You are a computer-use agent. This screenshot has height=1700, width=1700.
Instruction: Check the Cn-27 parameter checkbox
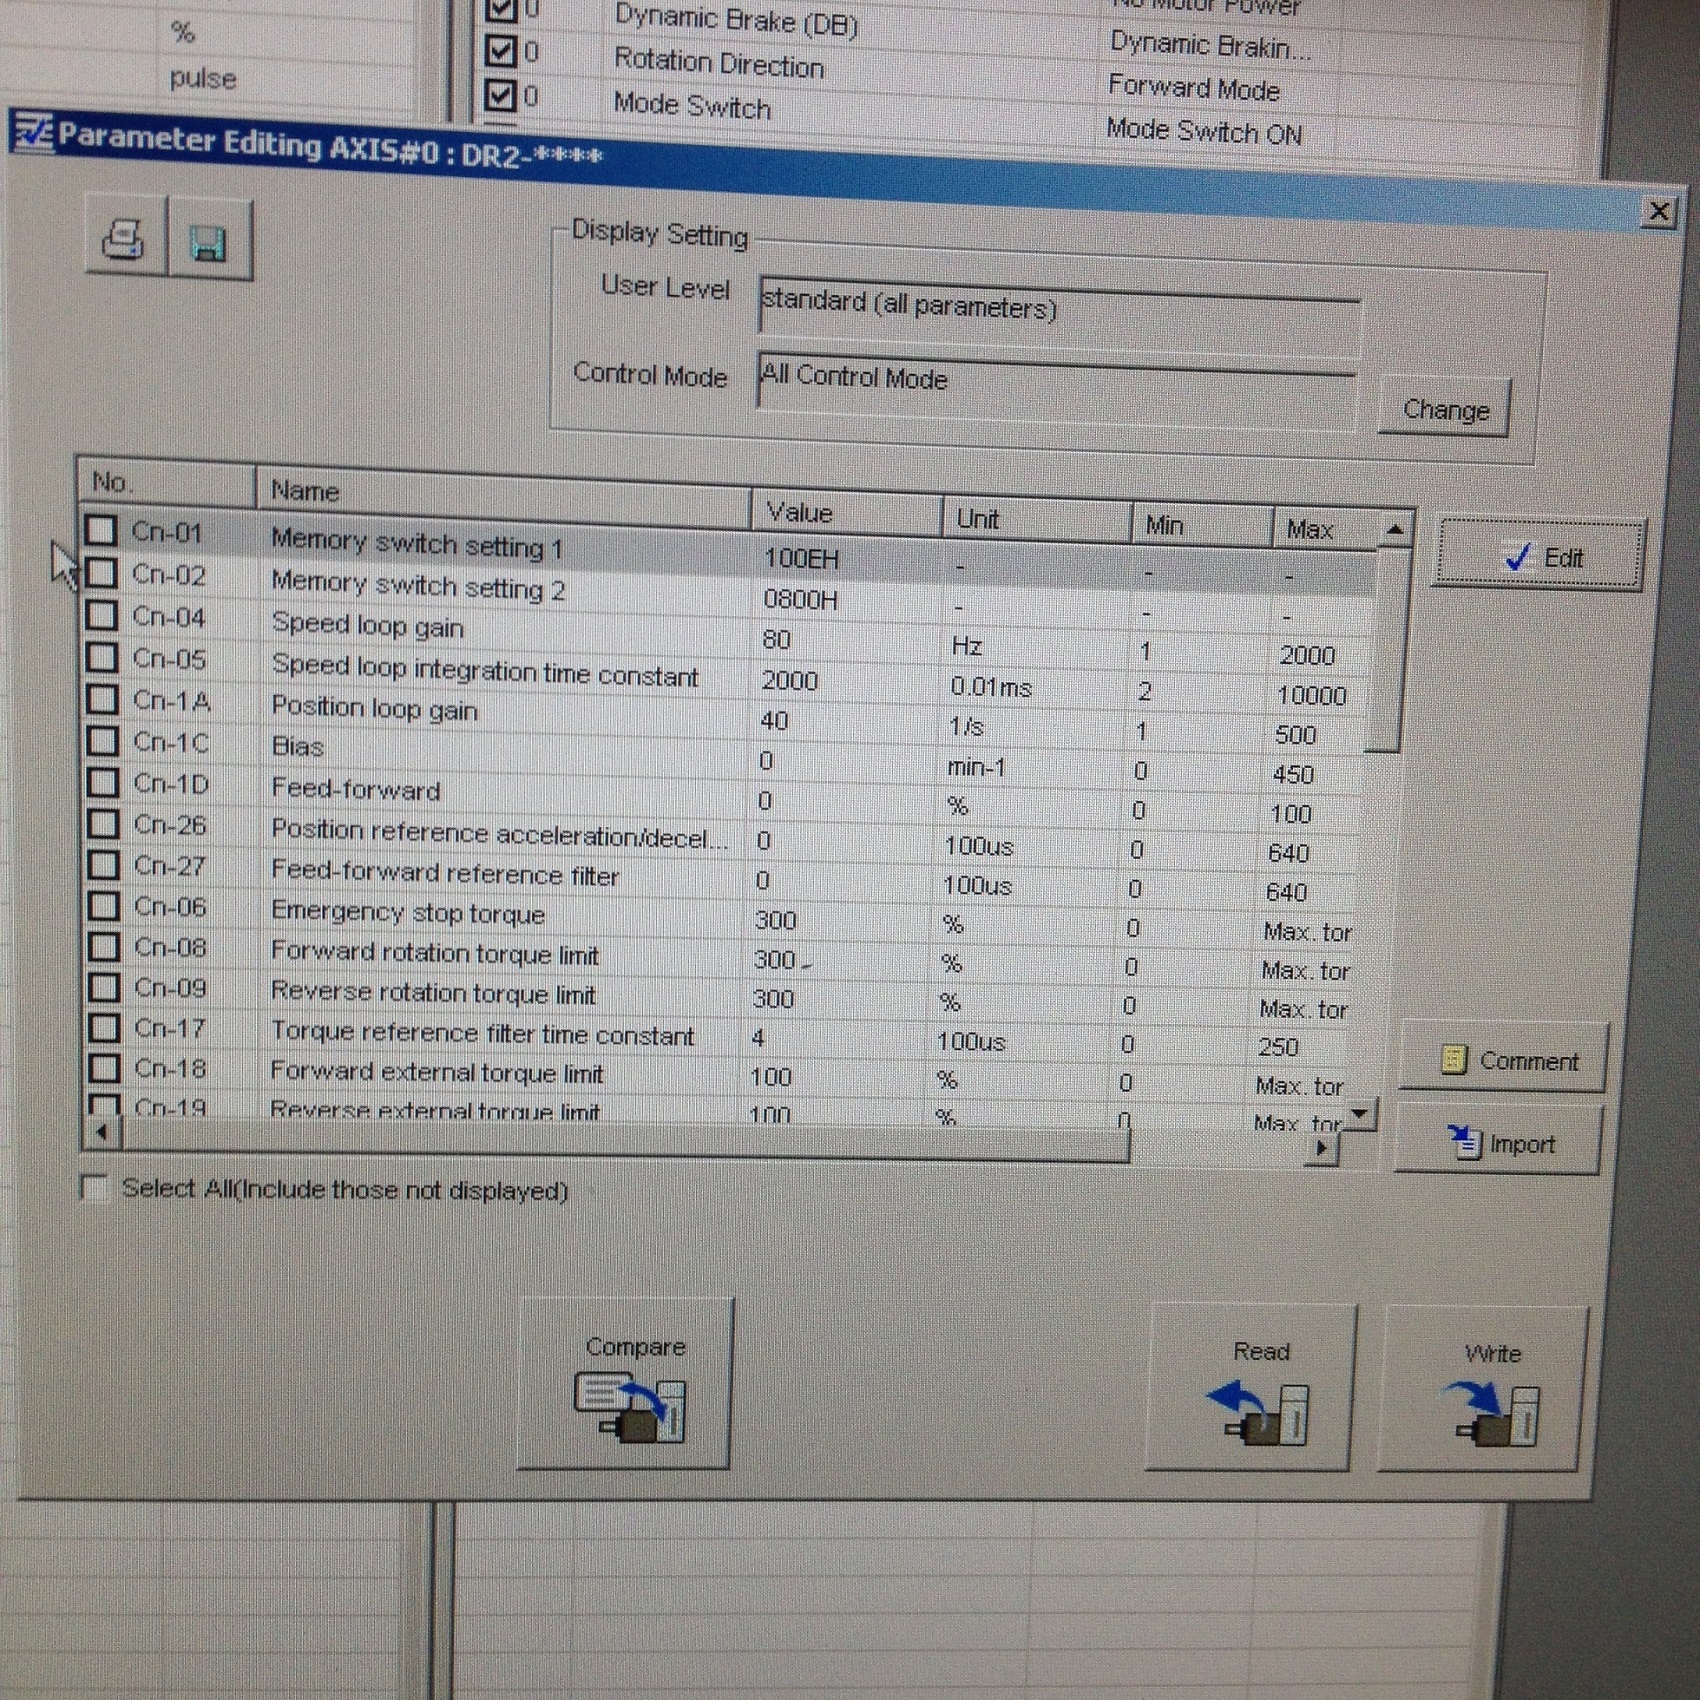[103, 864]
